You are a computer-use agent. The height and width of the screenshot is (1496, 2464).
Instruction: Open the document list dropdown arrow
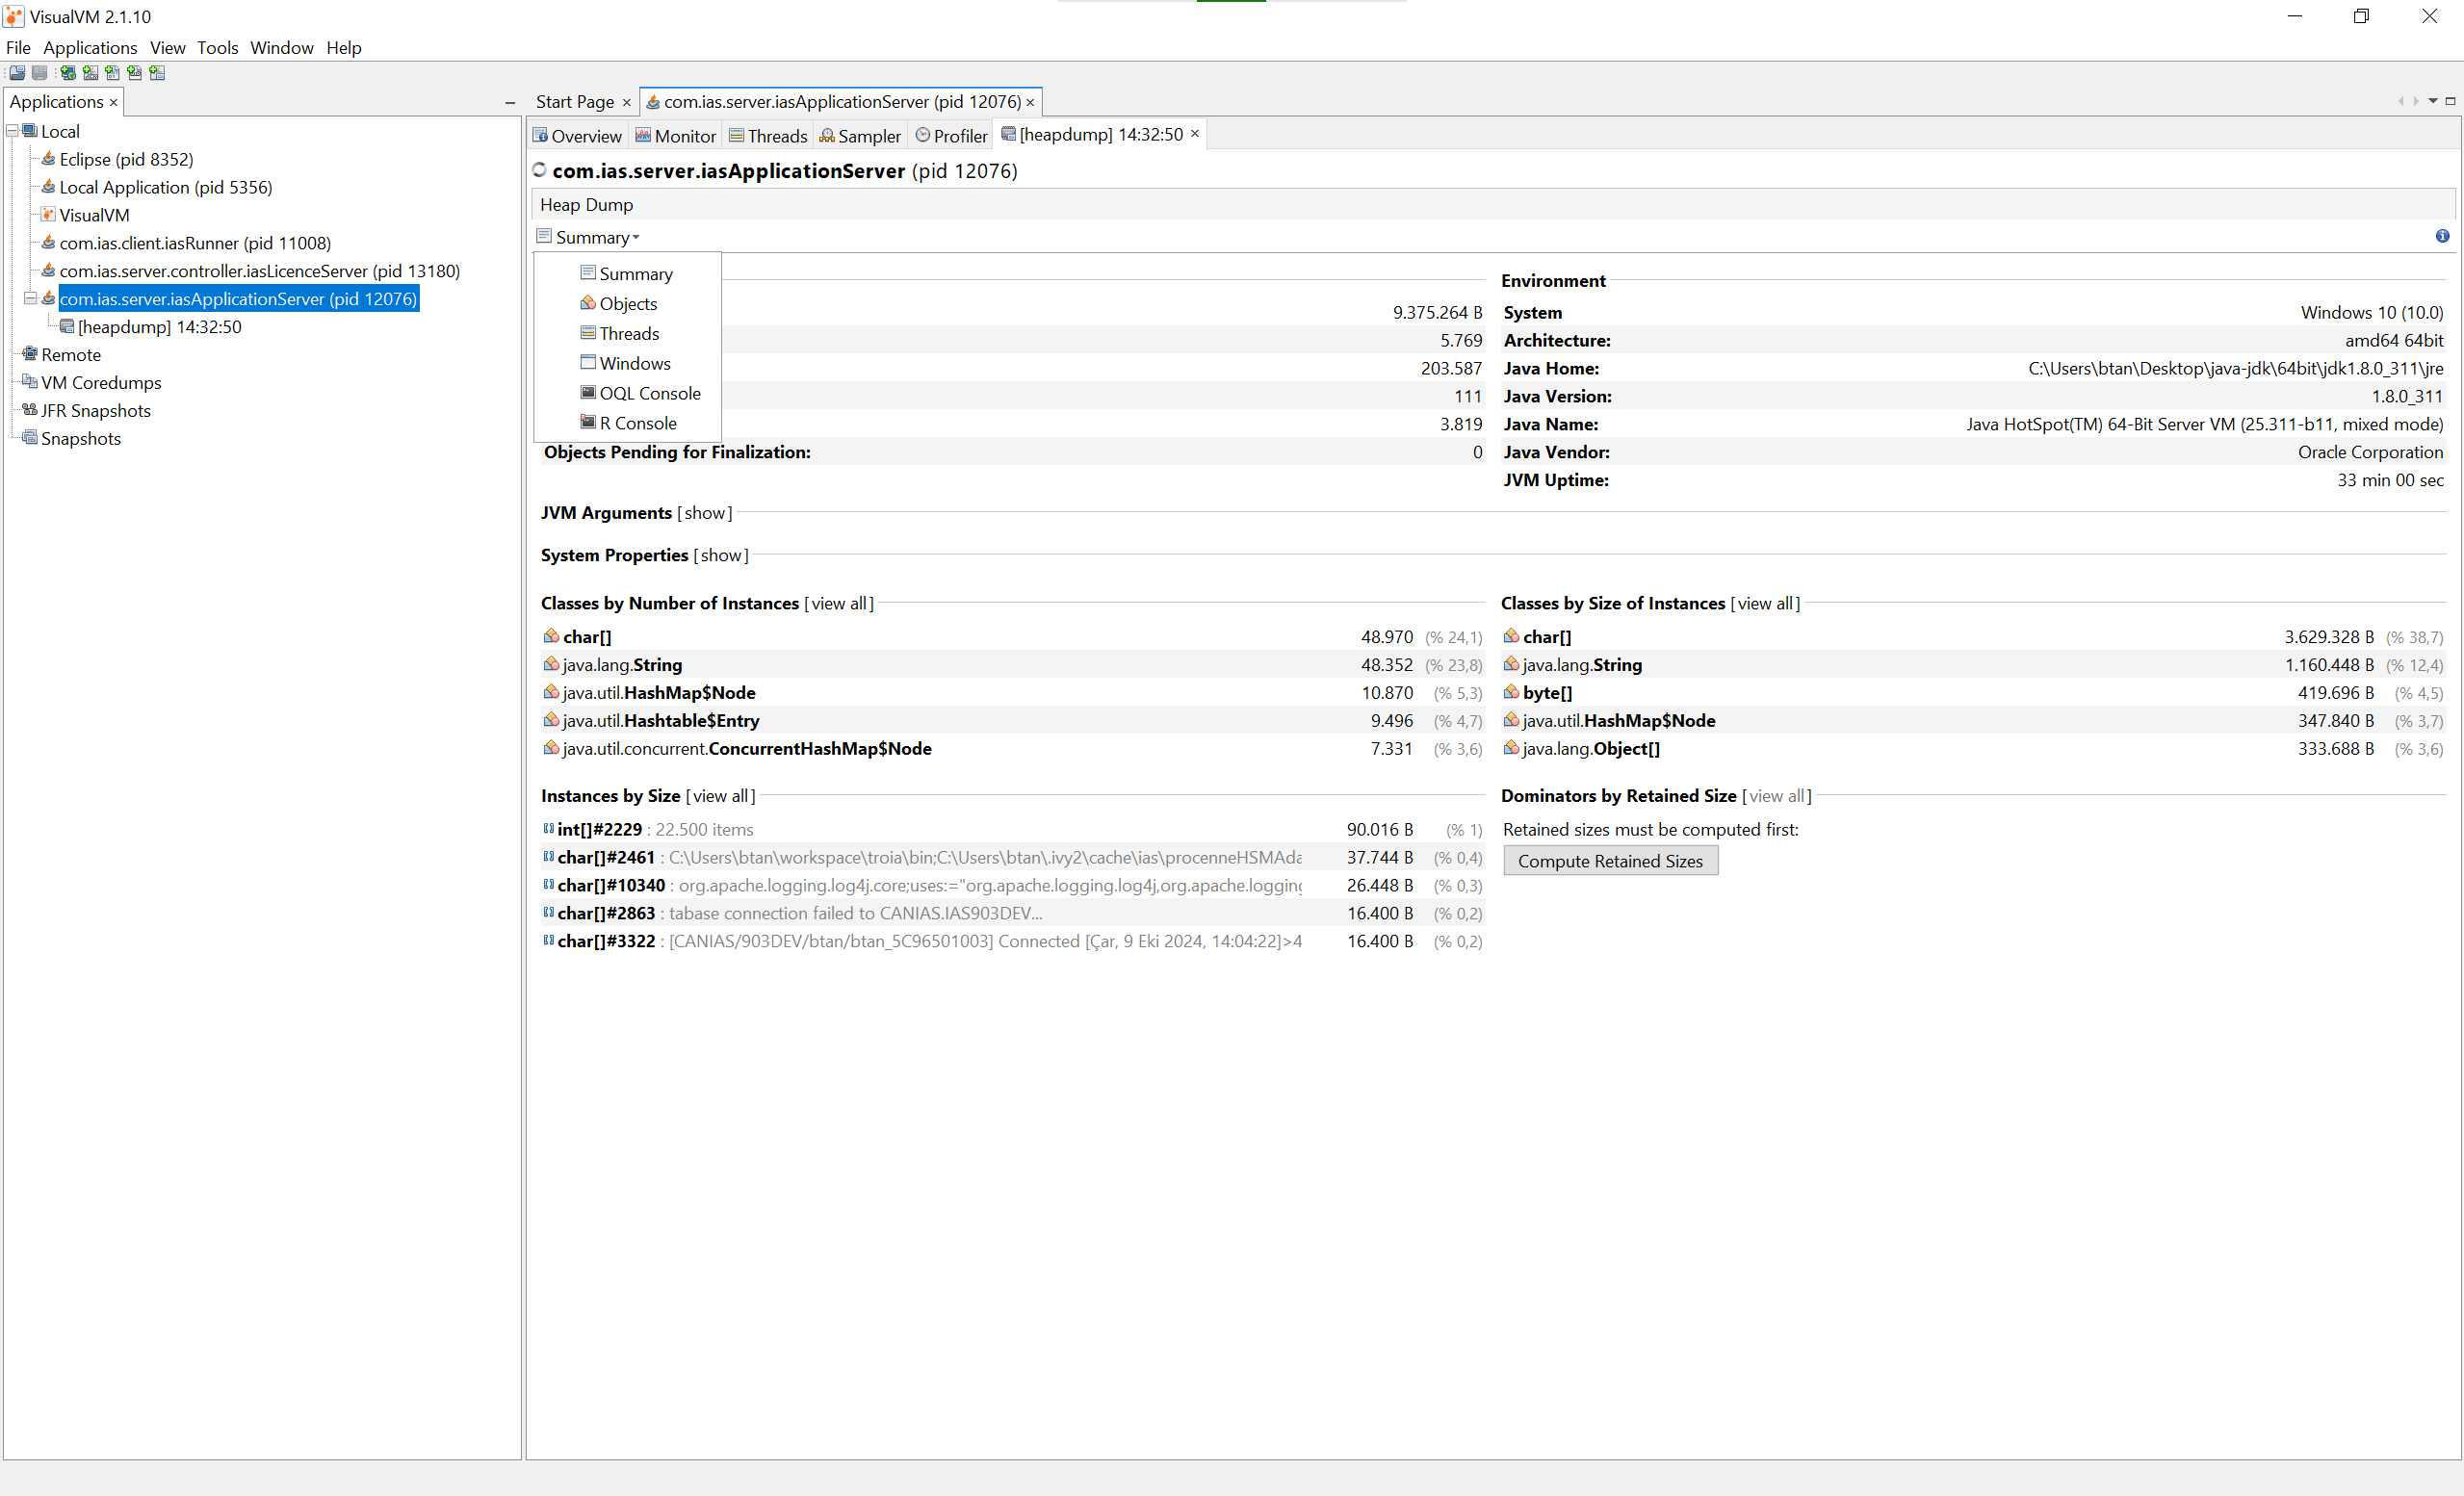tap(2433, 101)
